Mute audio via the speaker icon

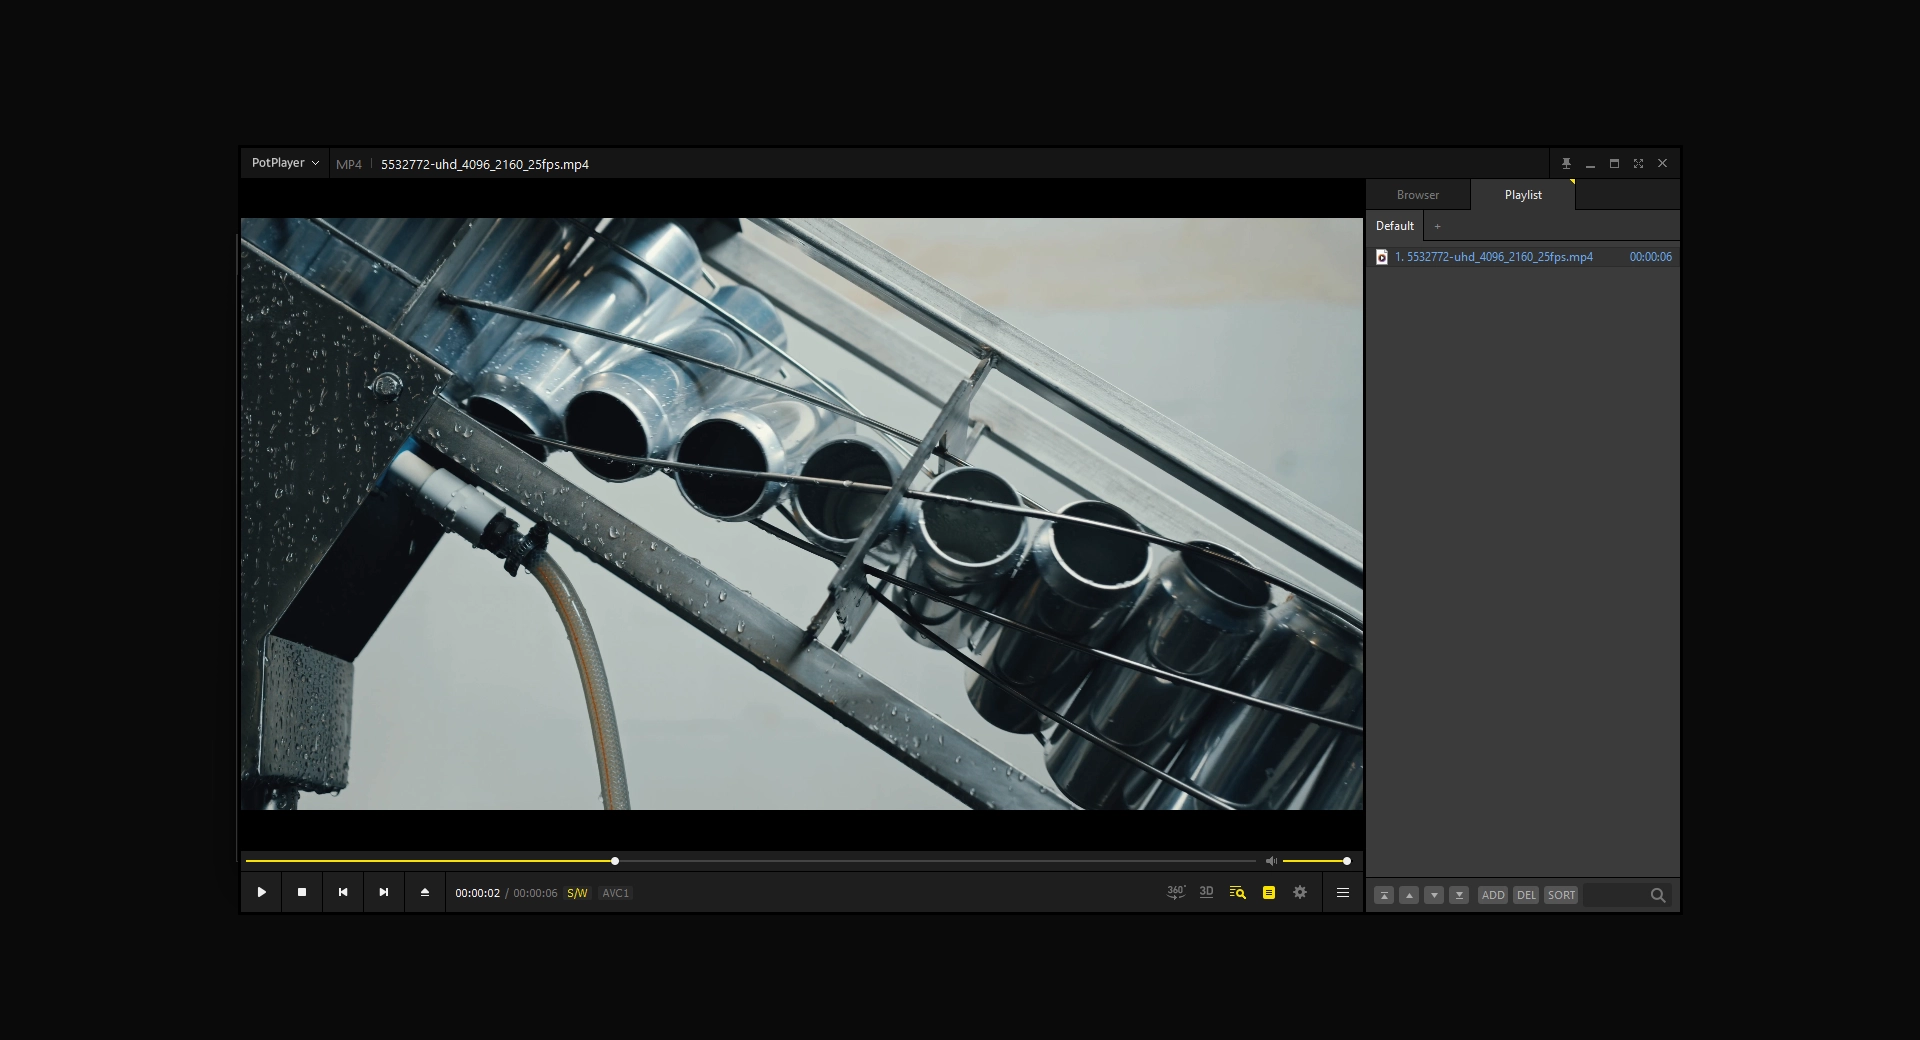pos(1271,861)
